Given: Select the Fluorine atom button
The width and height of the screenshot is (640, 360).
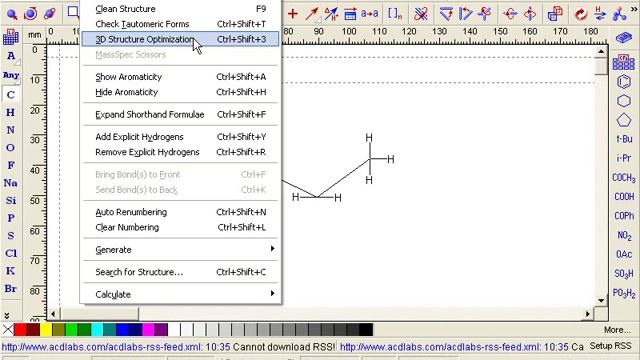Looking at the screenshot, I should coord(11,165).
